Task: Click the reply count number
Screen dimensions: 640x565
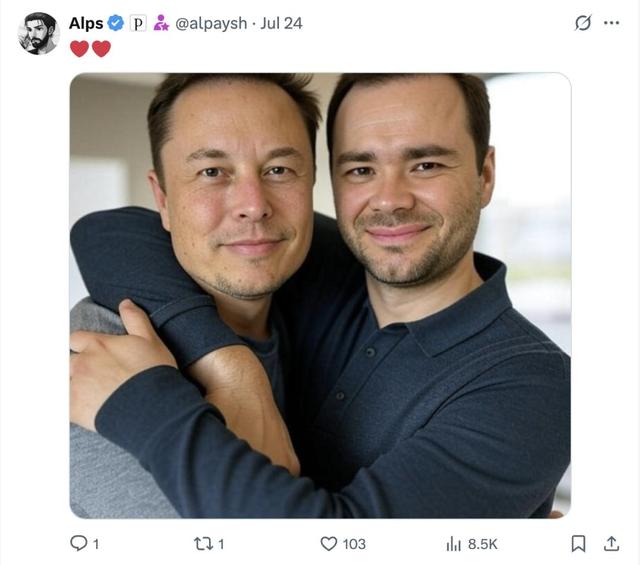Action: pos(96,544)
